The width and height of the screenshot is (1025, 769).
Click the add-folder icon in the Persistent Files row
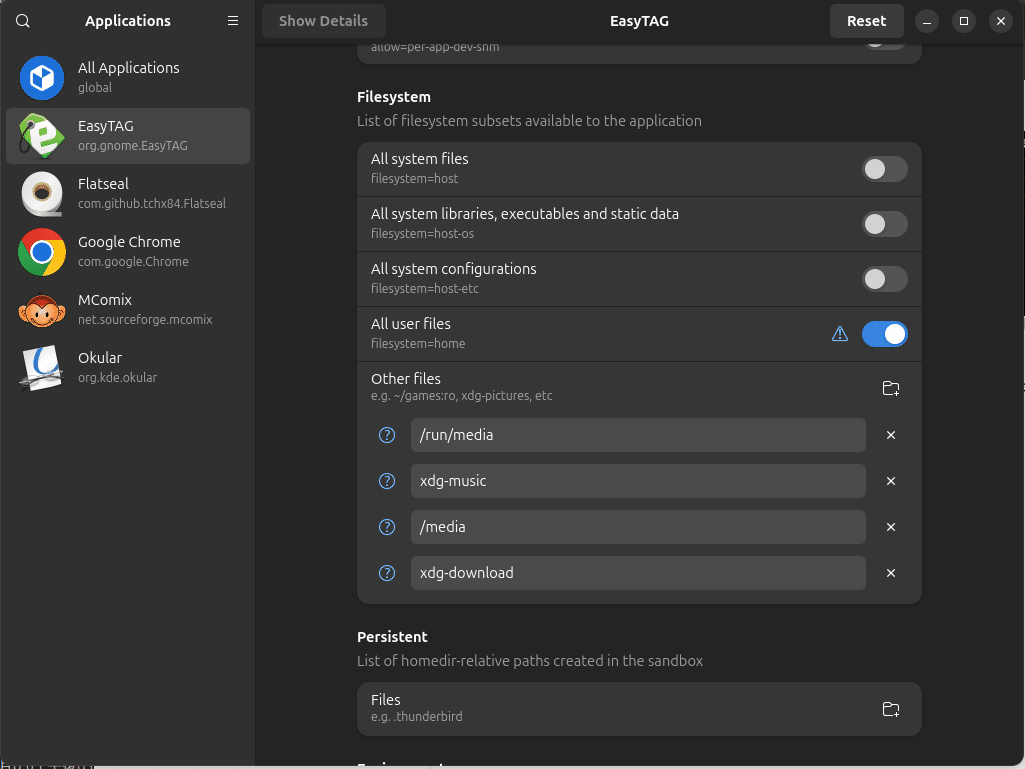click(891, 710)
